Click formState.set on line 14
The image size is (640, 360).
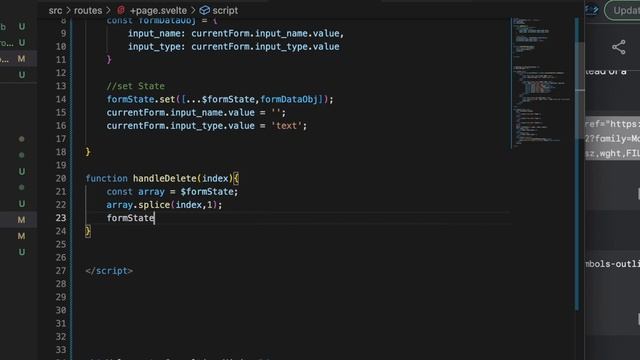[141, 99]
